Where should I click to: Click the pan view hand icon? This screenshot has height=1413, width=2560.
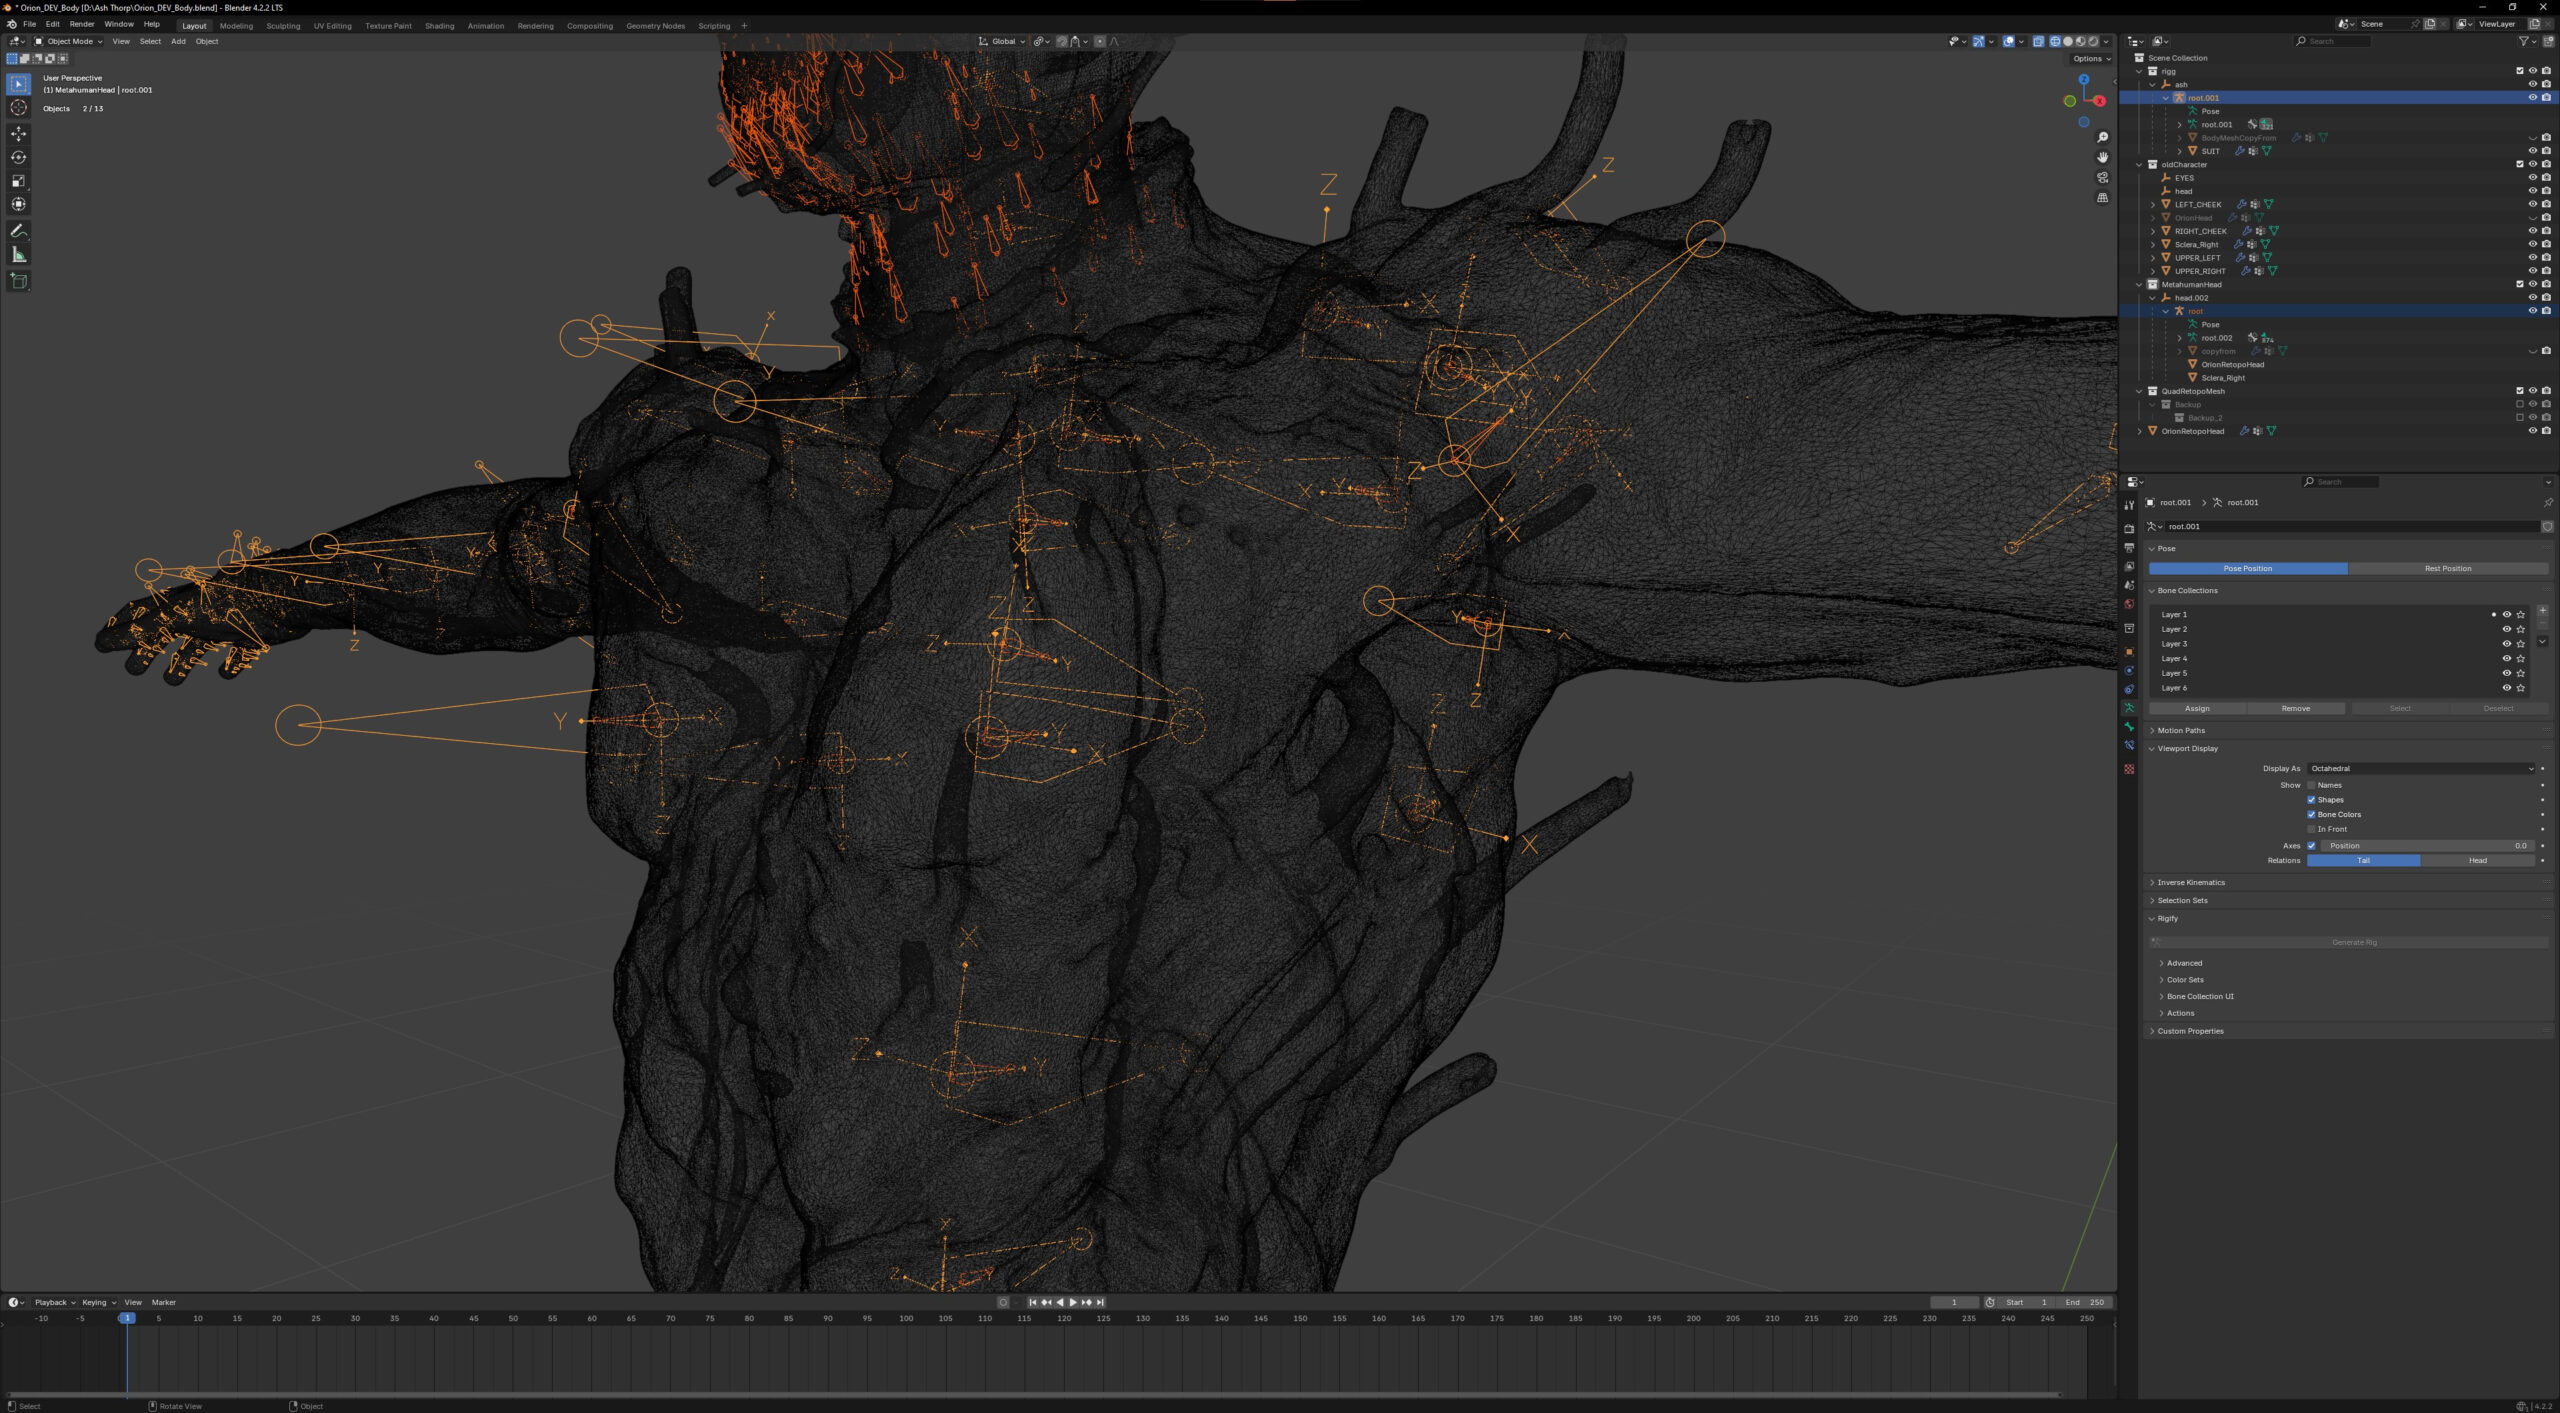coord(2102,158)
